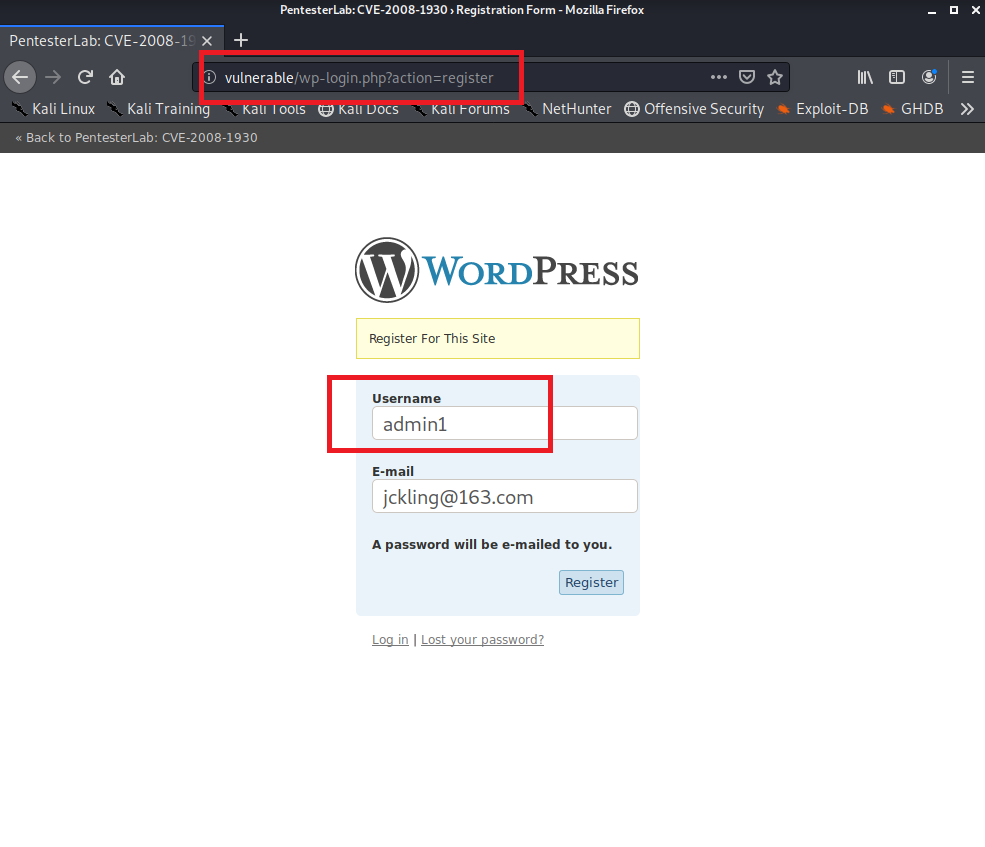Screen dimensions: 985x847
Task: Open the Firefox account icon
Action: (x=929, y=77)
